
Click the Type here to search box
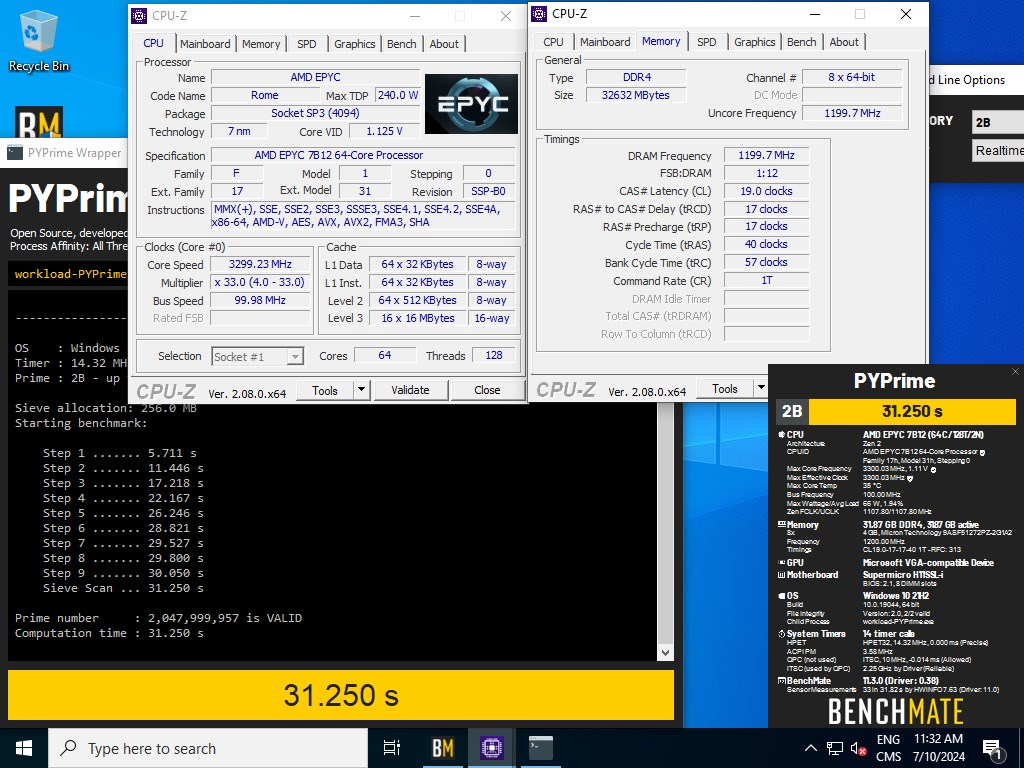pos(208,748)
